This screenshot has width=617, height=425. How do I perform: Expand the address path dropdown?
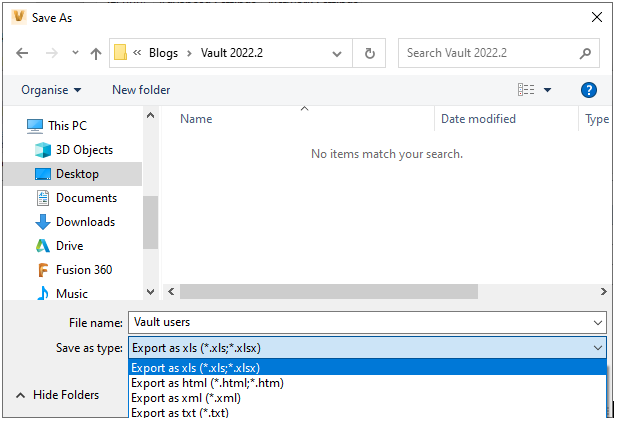337,54
